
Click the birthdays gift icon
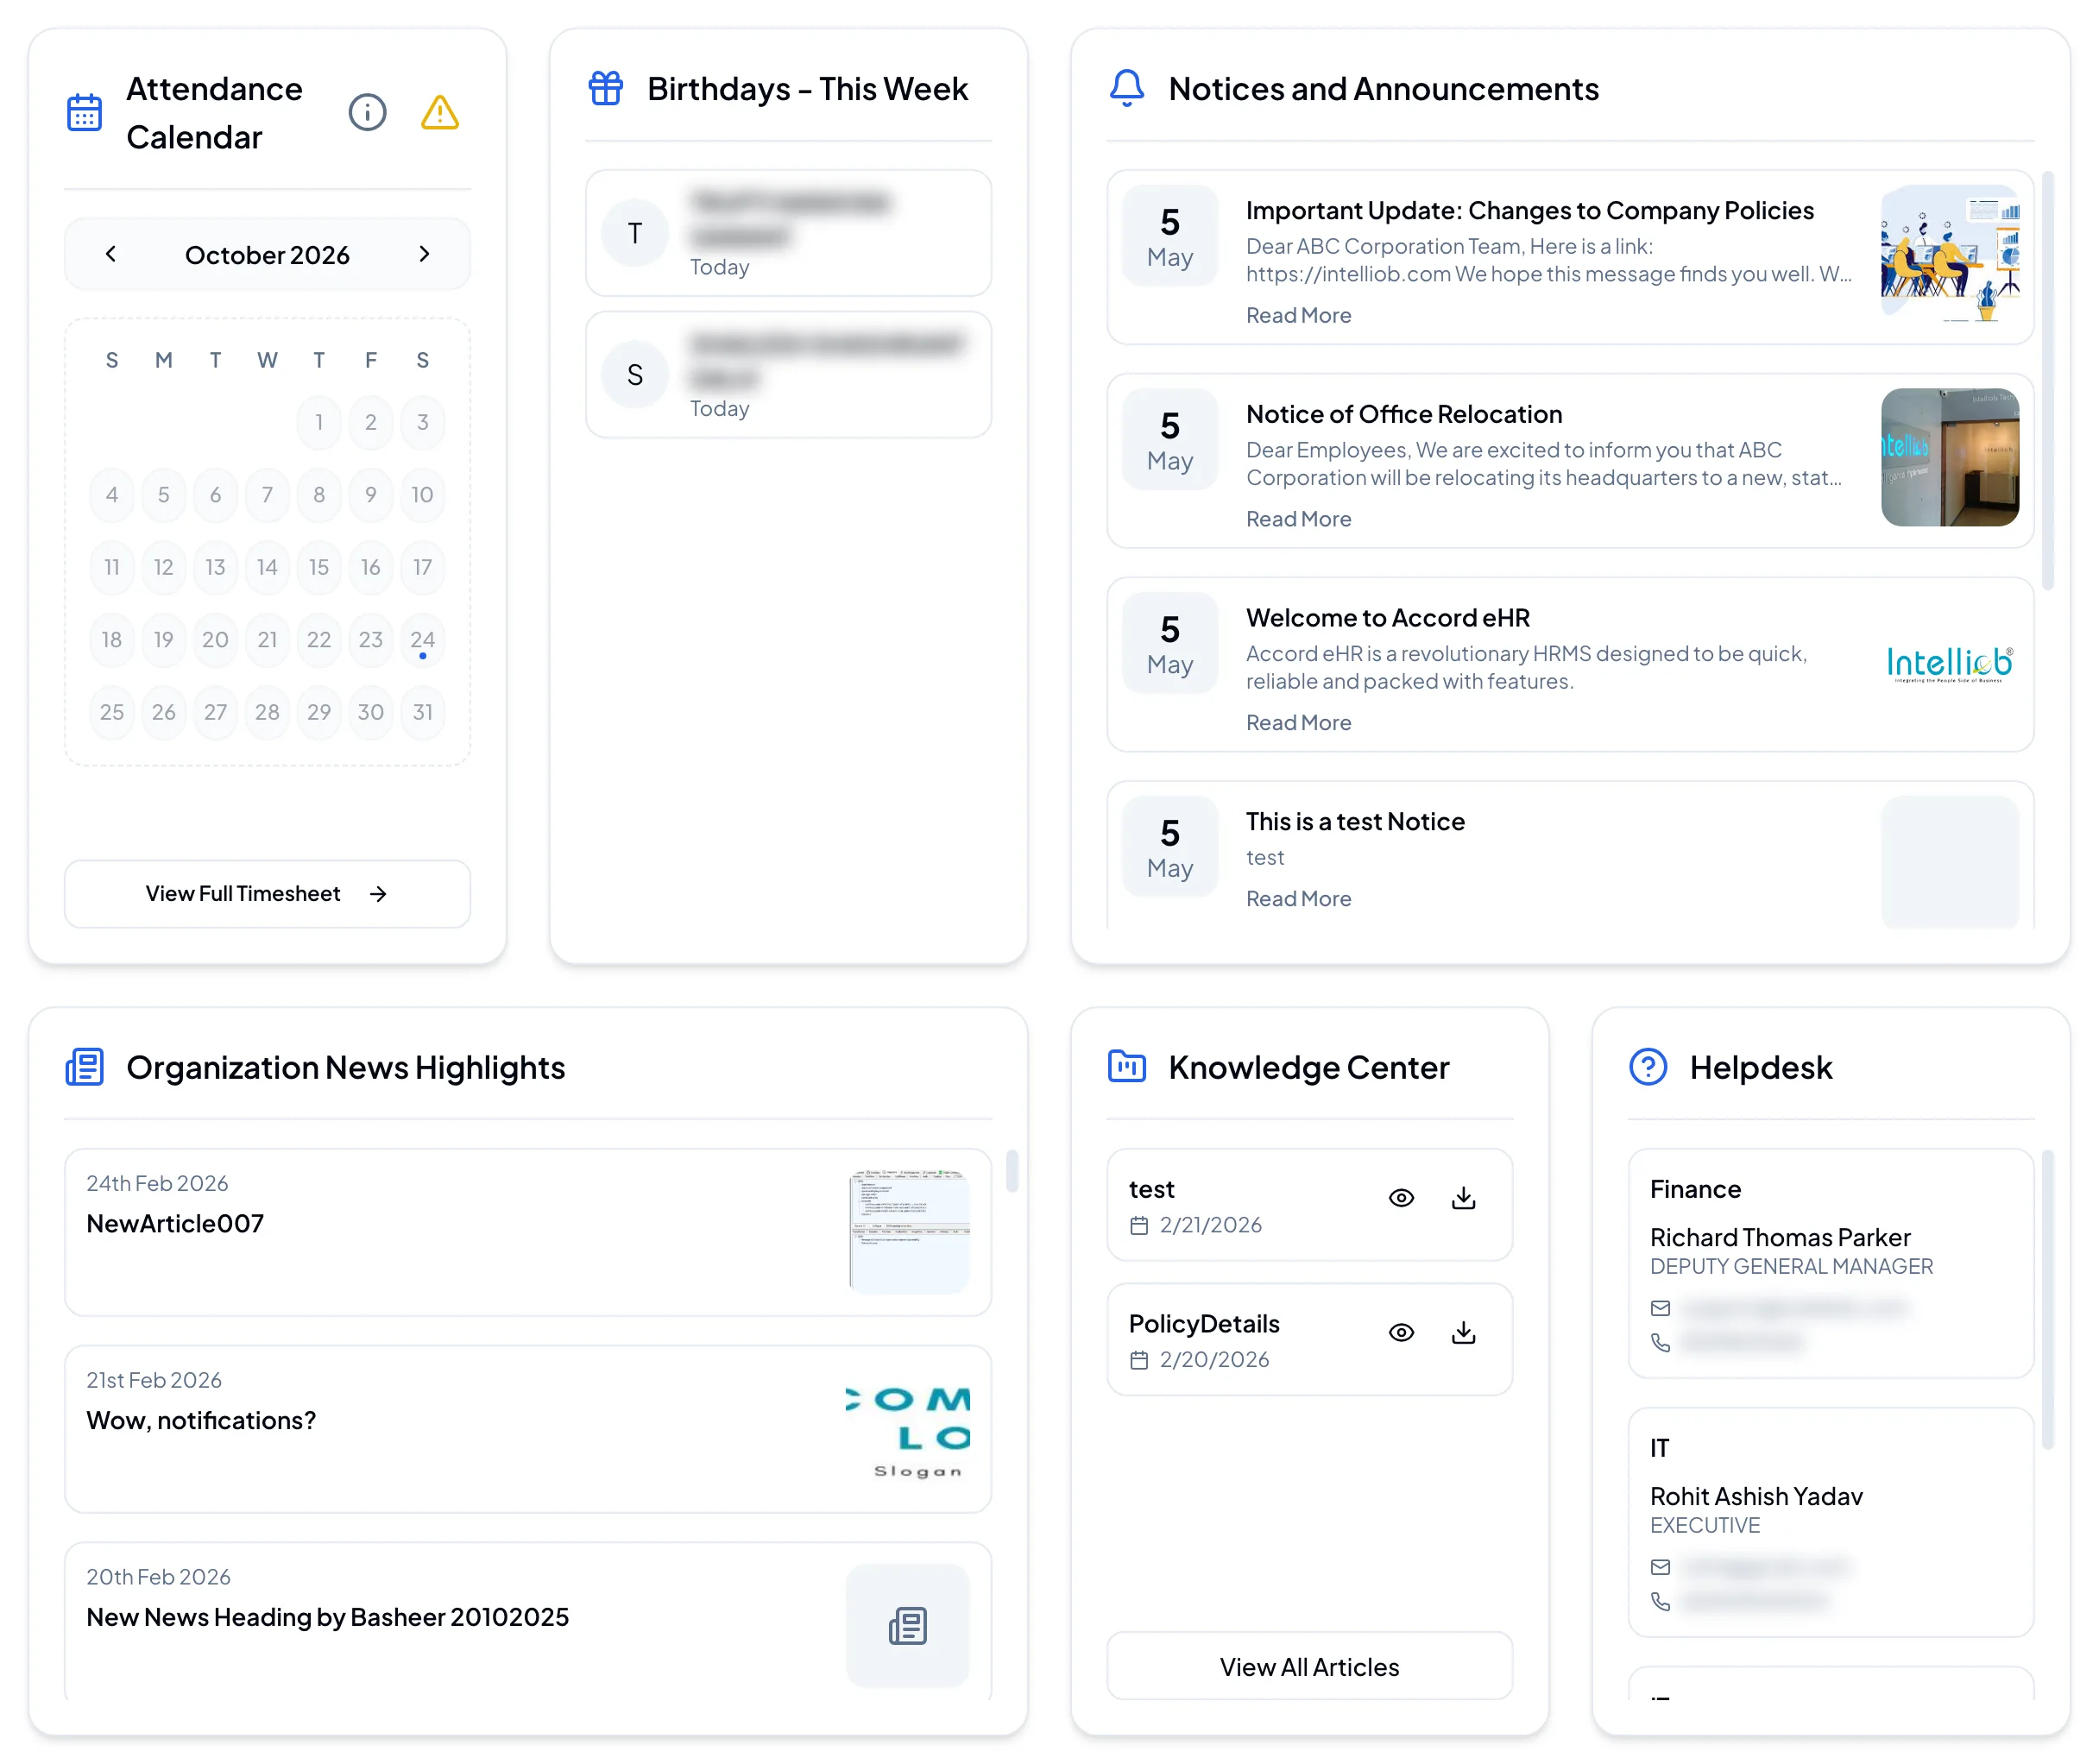605,88
